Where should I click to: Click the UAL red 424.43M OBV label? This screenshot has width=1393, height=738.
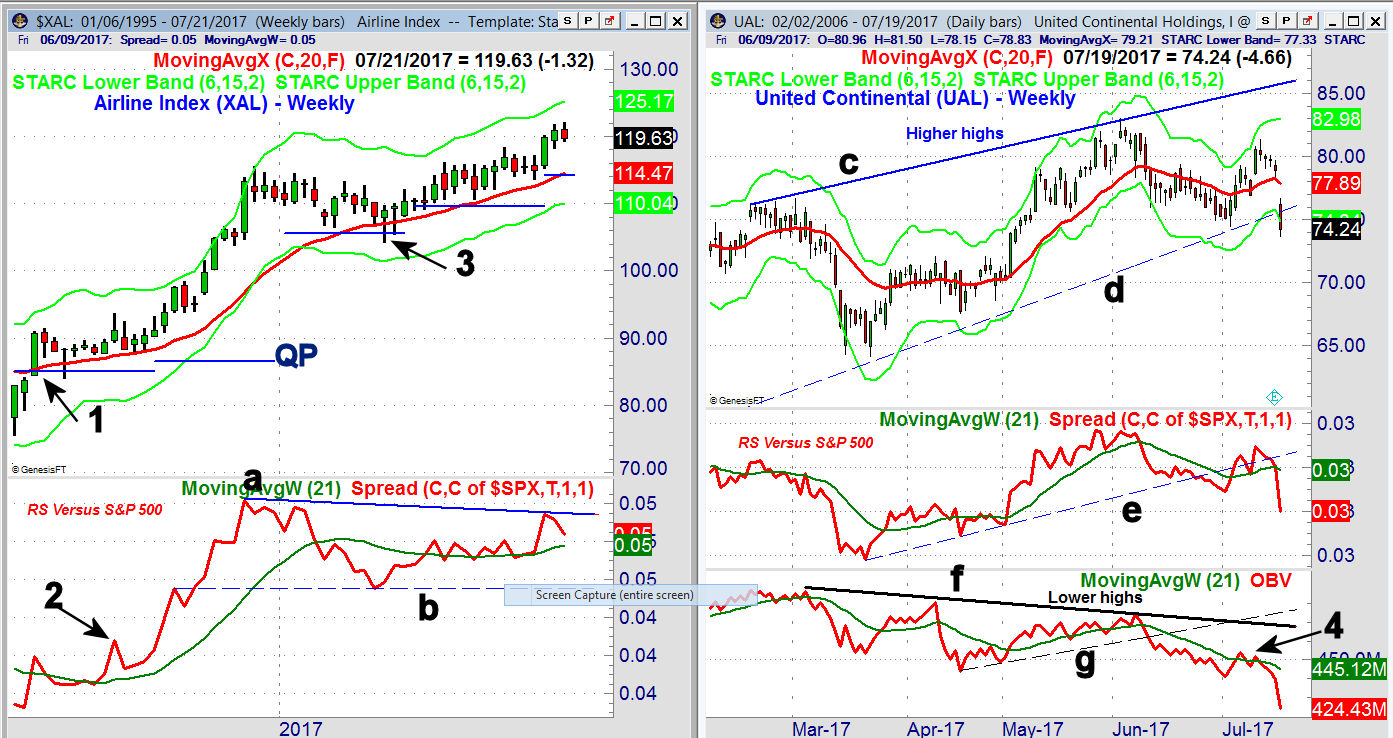click(1350, 709)
